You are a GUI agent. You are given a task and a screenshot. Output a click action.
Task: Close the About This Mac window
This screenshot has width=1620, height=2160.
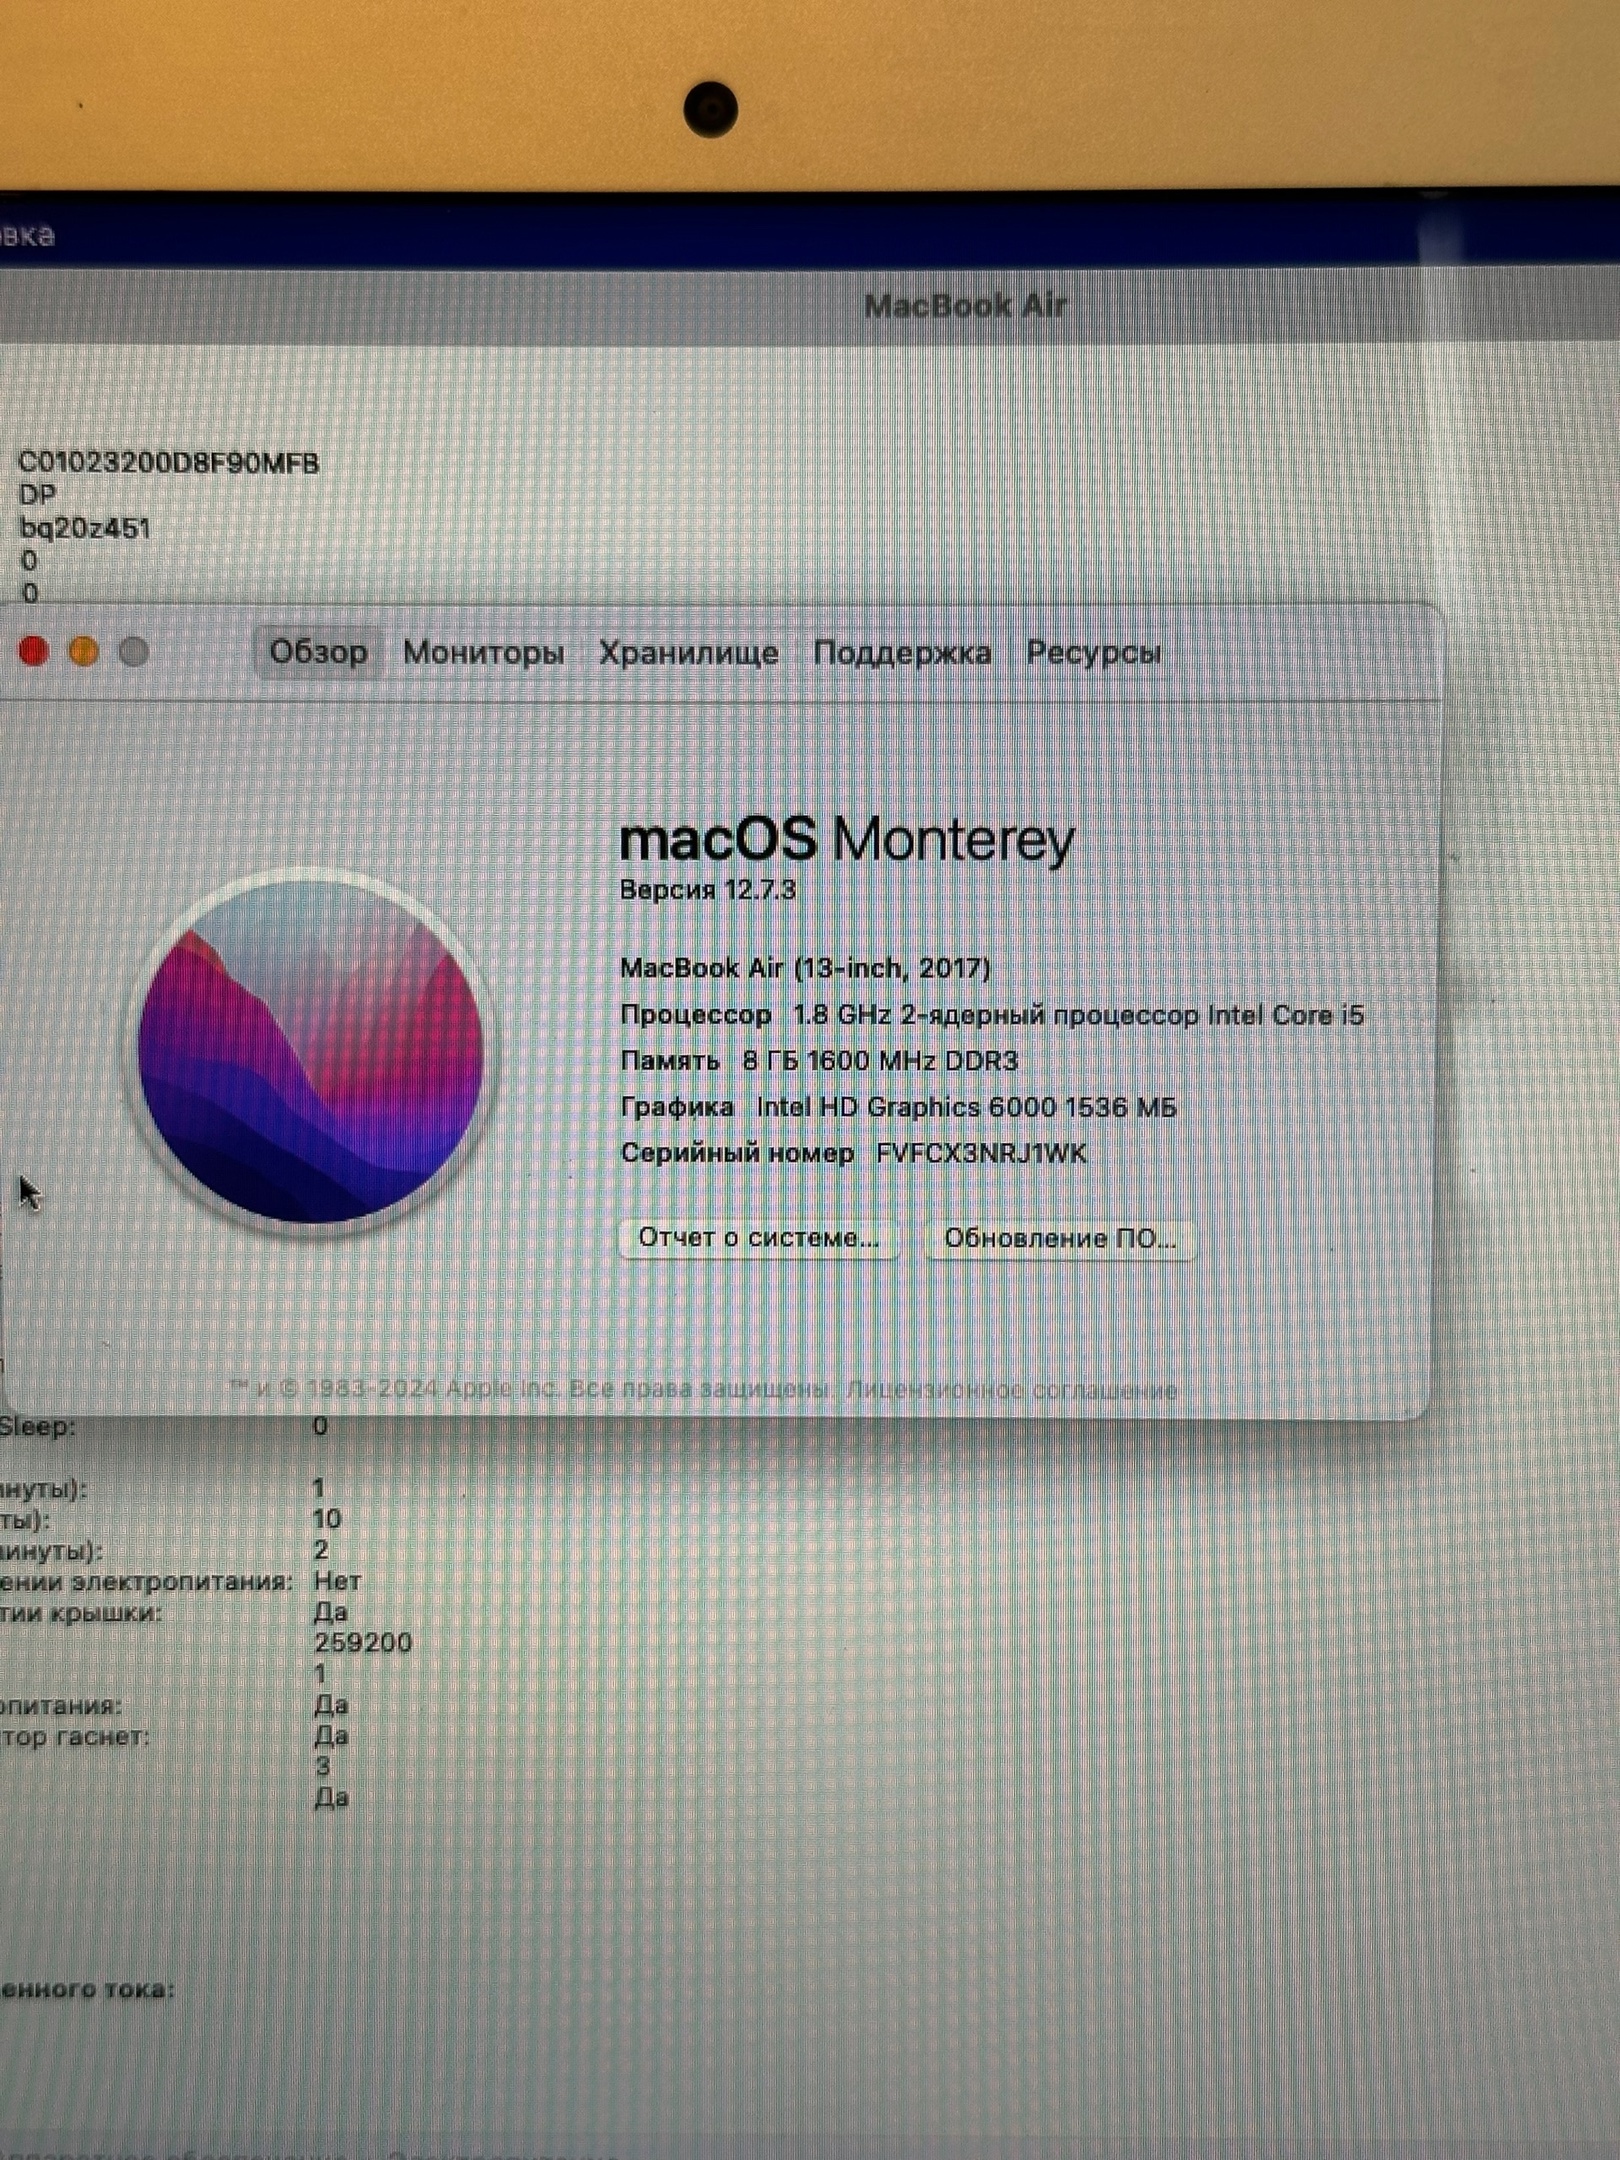tap(33, 652)
